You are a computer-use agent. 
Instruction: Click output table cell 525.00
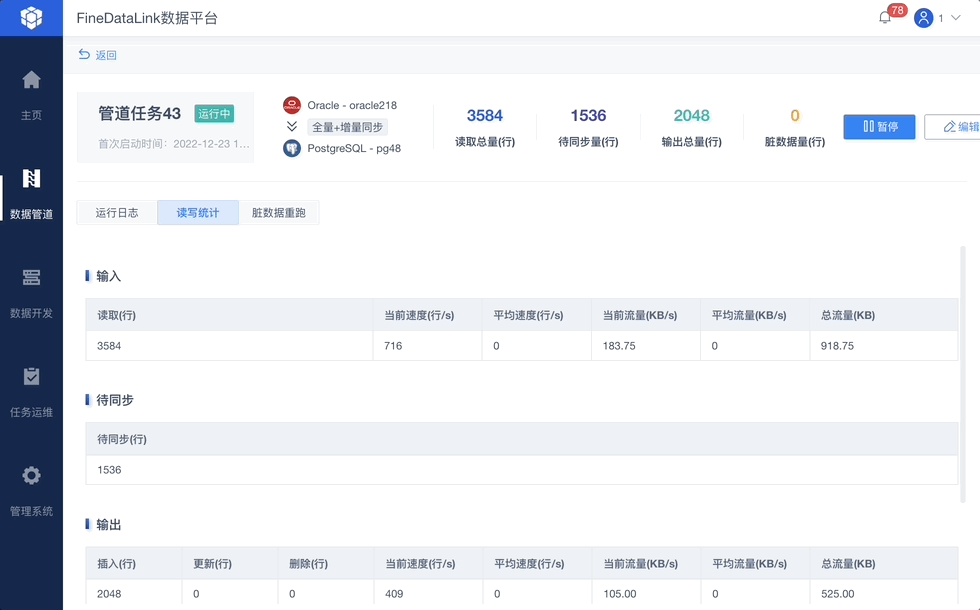click(x=884, y=594)
